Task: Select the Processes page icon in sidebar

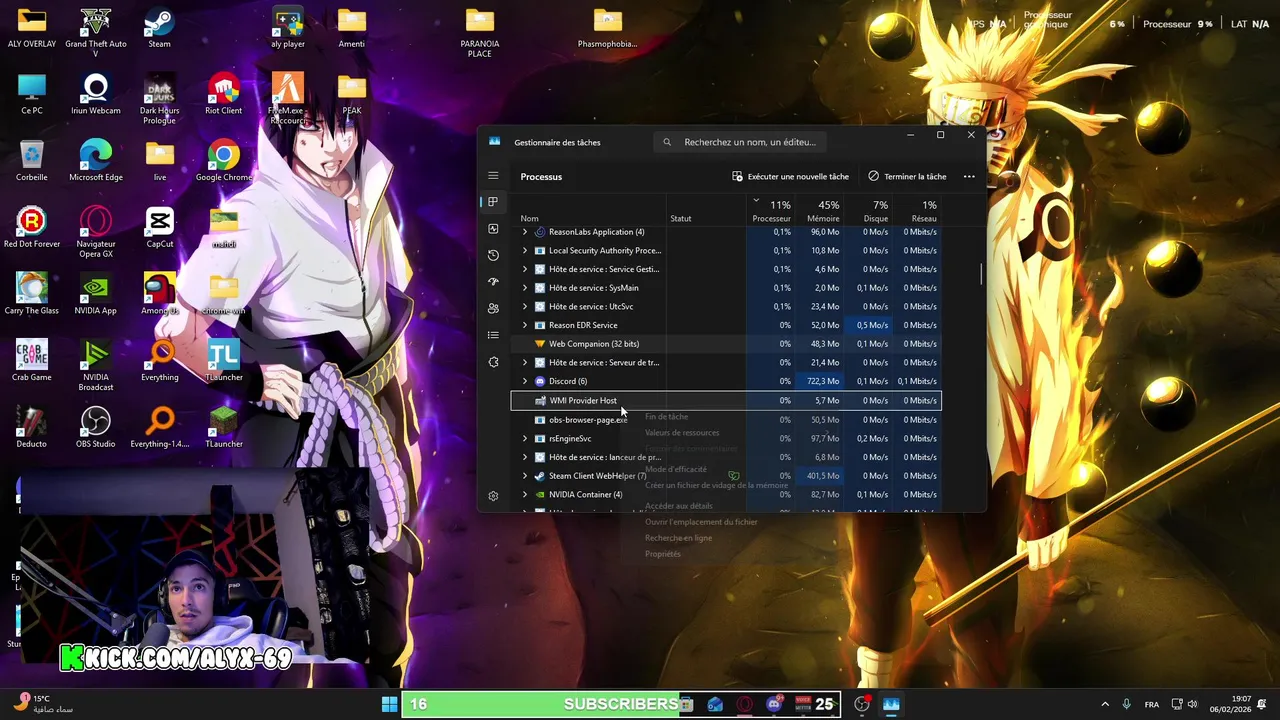Action: [x=493, y=202]
